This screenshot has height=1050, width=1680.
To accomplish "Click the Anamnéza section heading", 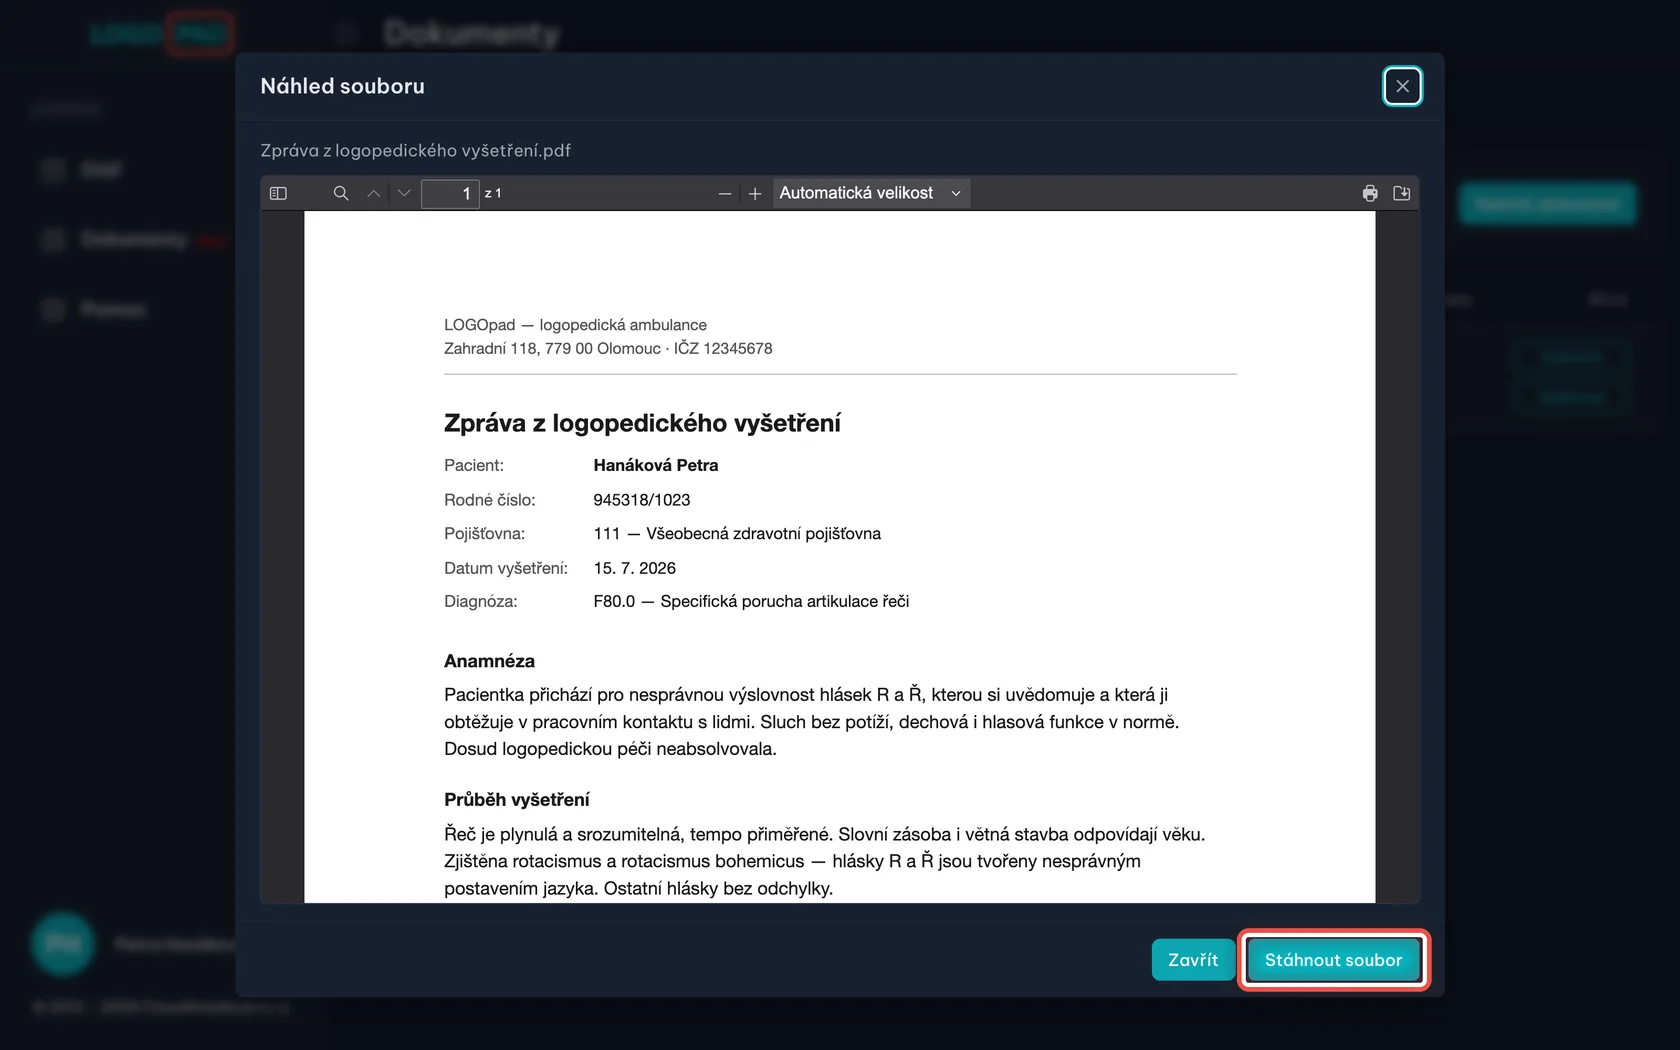I will 489,661.
